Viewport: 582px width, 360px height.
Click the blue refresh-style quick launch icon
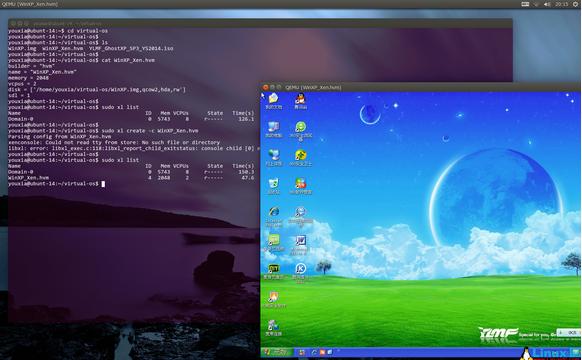(x=314, y=352)
